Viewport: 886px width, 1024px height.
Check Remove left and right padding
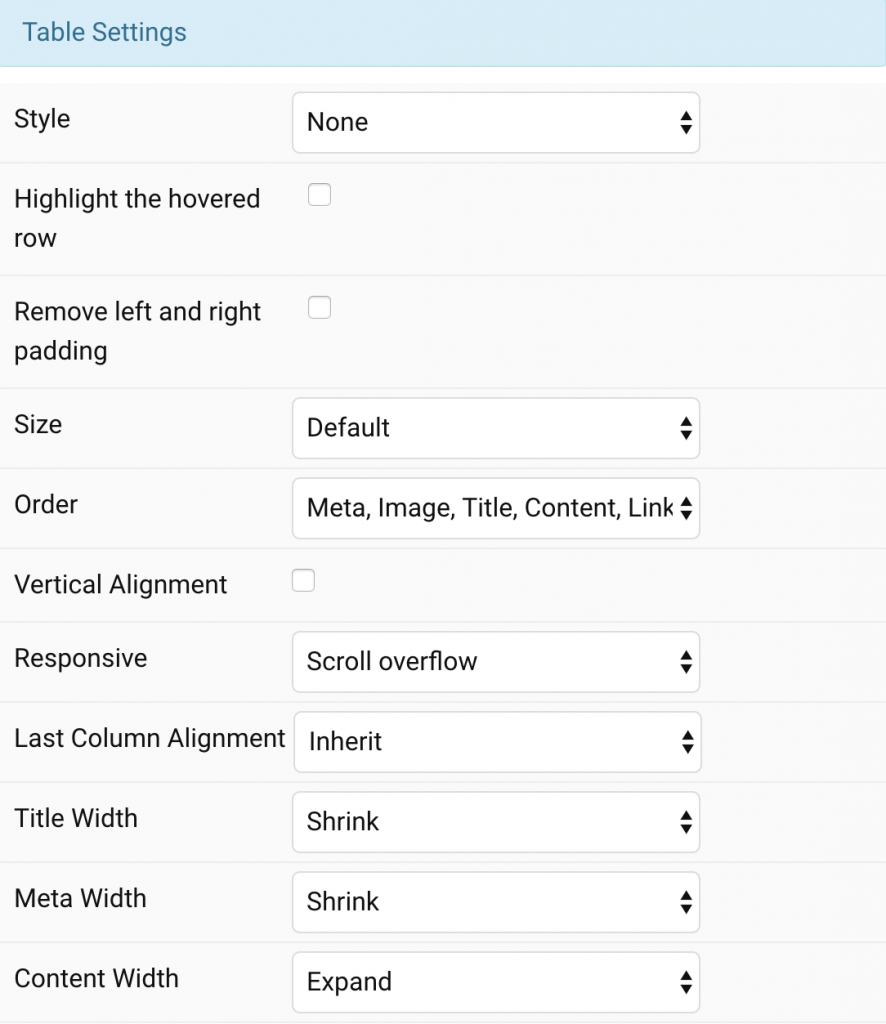(319, 307)
